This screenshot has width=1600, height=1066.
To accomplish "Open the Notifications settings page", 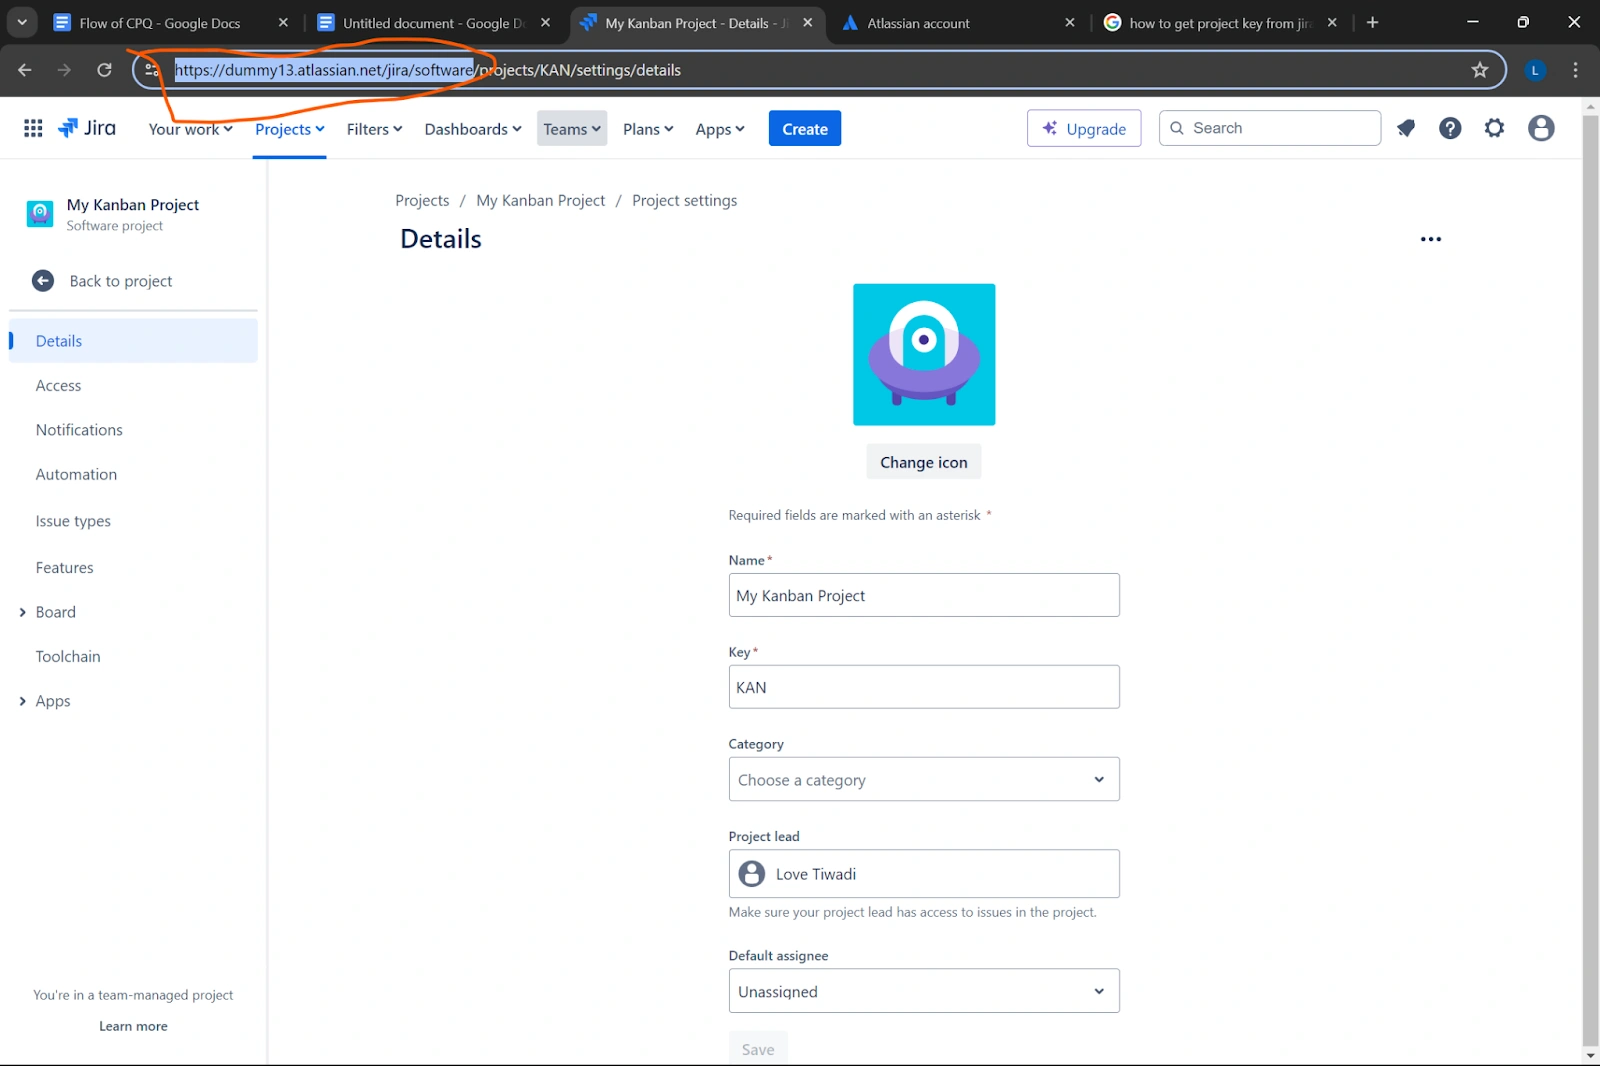I will pos(79,429).
